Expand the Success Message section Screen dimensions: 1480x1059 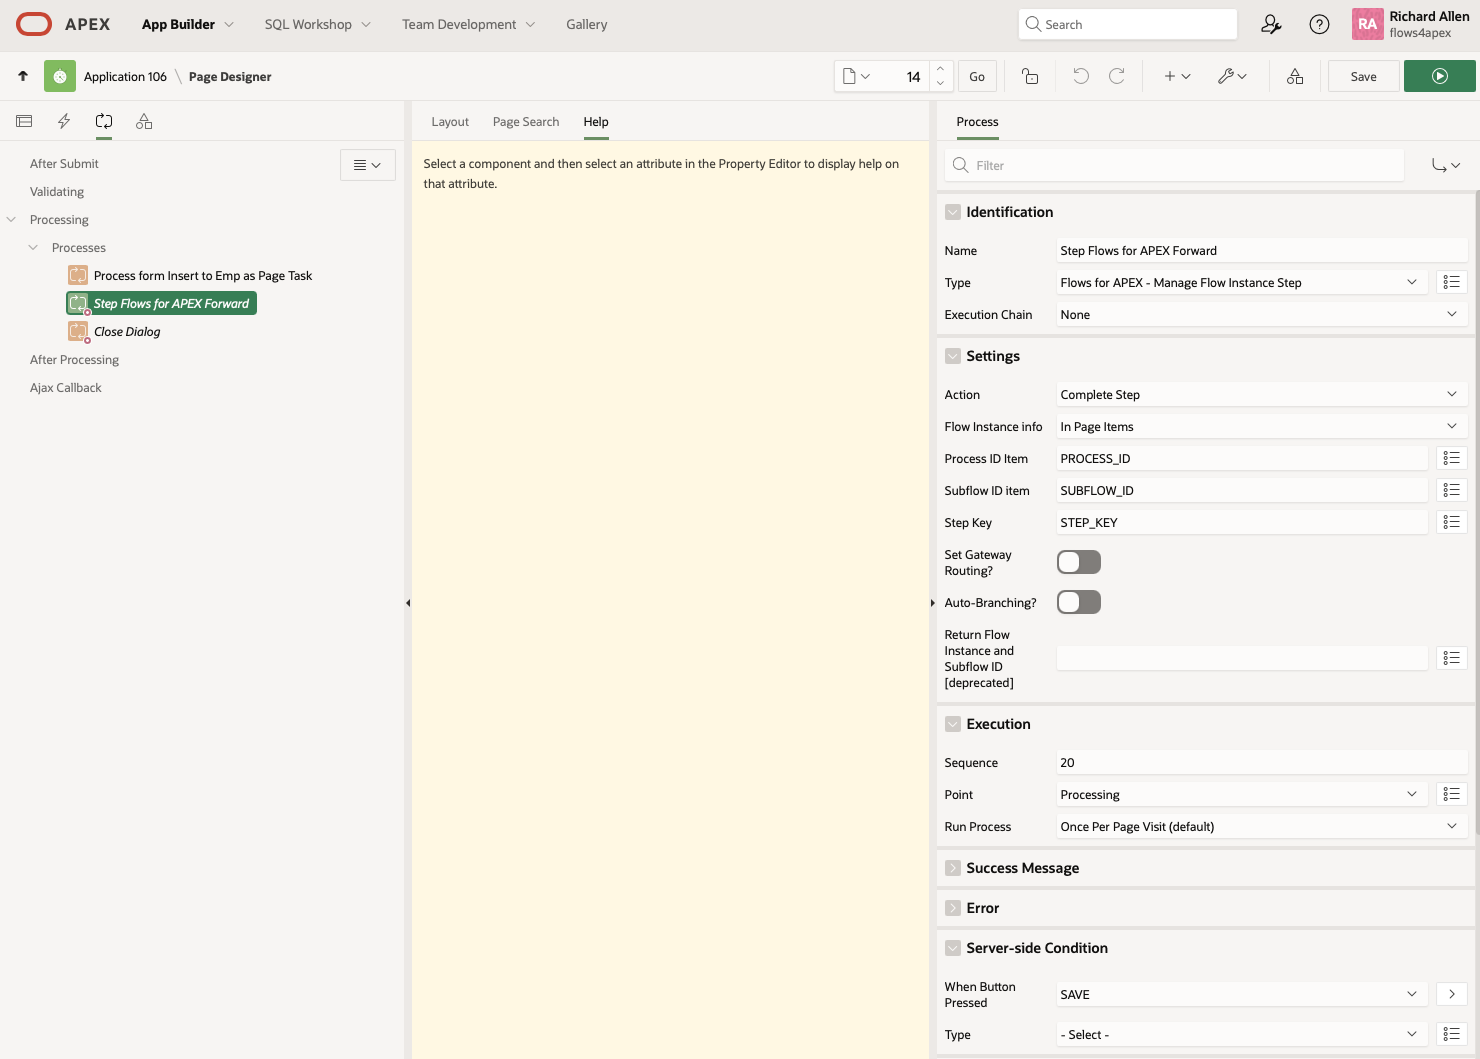pos(953,868)
